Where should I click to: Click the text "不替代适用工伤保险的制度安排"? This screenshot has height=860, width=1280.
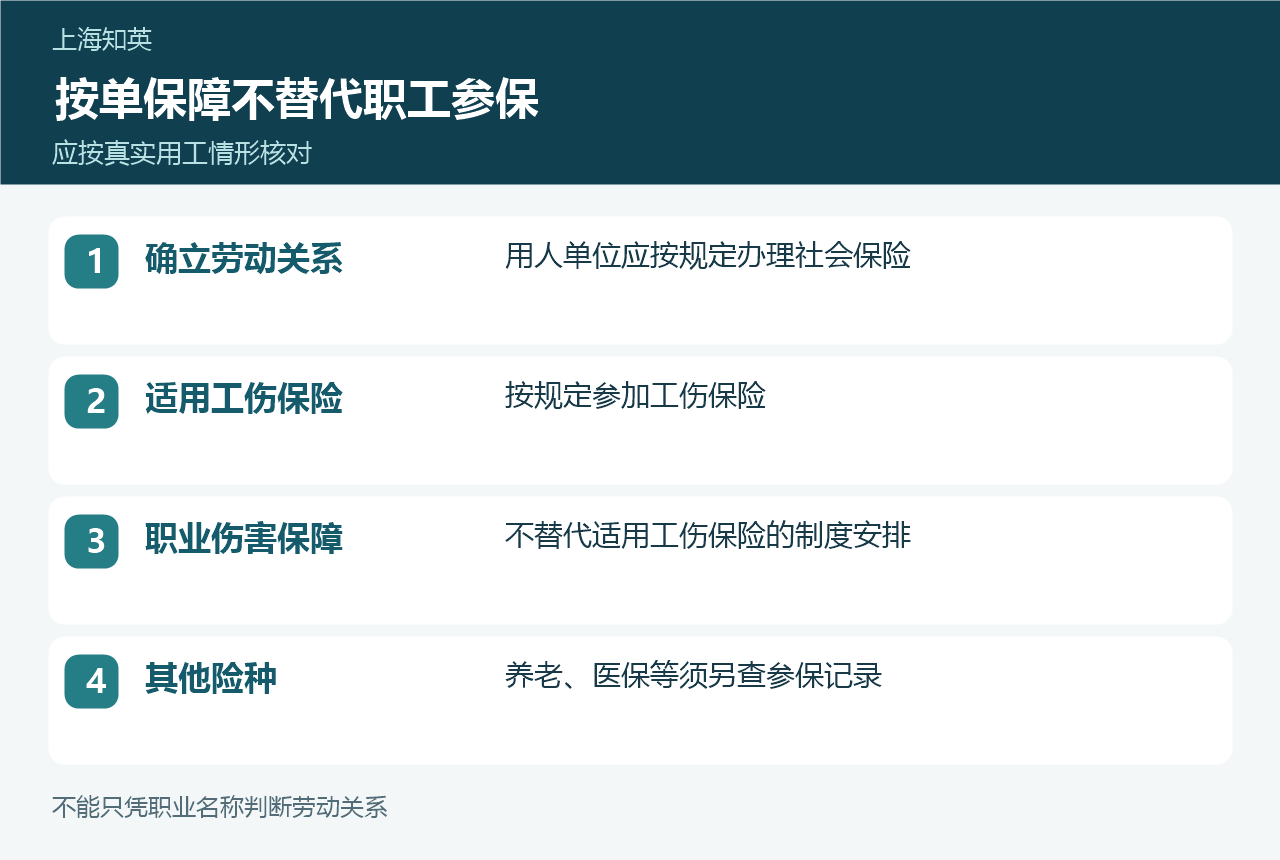pos(708,536)
